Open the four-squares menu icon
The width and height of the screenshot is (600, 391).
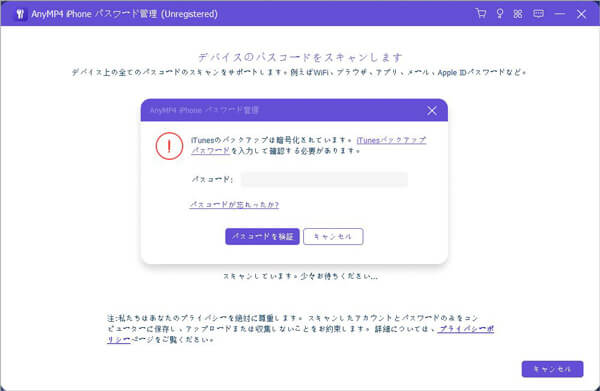(518, 14)
